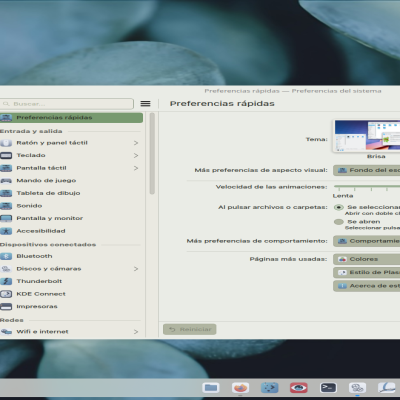This screenshot has width=400, height=400.
Task: Select the 'Se abren' radio option
Action: point(339,222)
